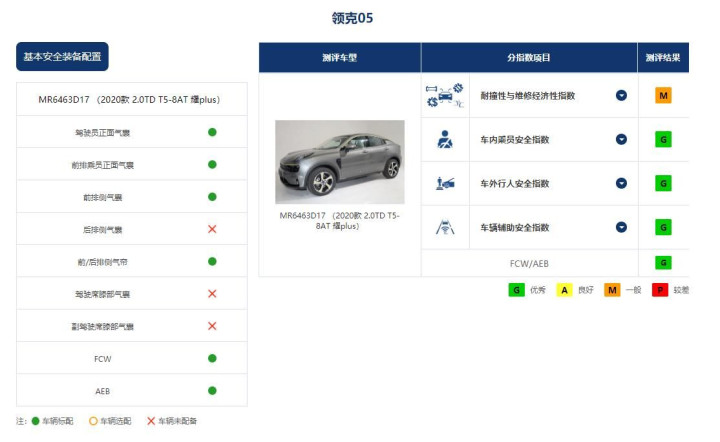Click the FCW label in equipment list
720x442 pixels.
click(x=102, y=359)
